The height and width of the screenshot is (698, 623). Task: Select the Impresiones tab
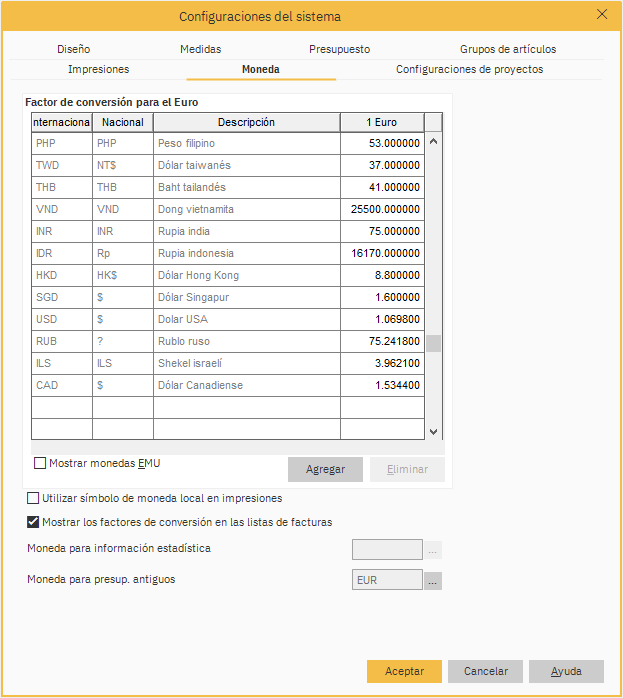click(98, 70)
